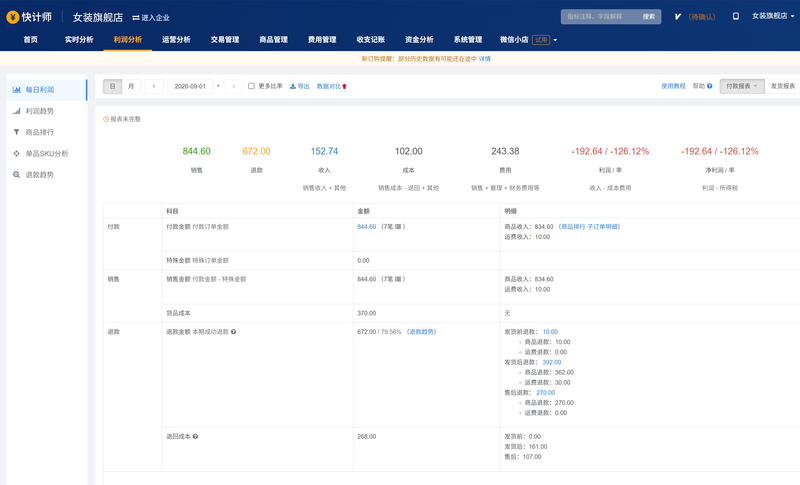Expand the 微信小店 menu arrow
This screenshot has width=800, height=485.
click(555, 40)
